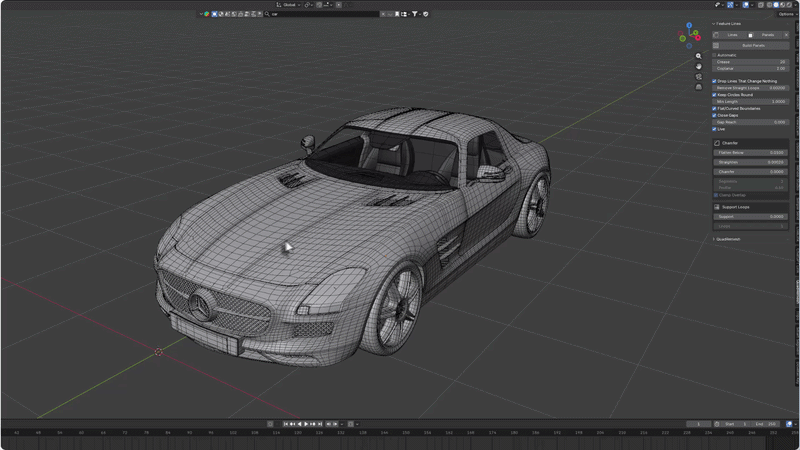Open the snapping options dropdown

coord(327,5)
